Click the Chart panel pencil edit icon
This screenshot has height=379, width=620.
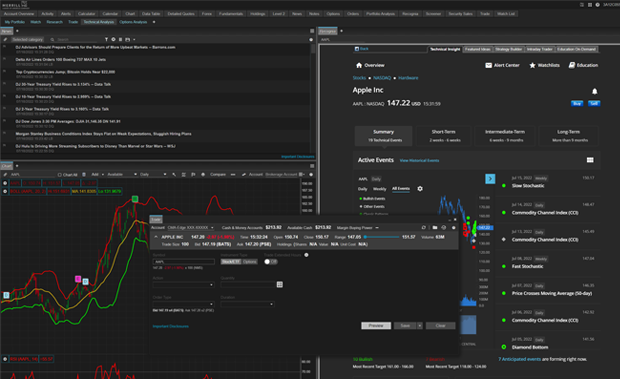pos(5,174)
